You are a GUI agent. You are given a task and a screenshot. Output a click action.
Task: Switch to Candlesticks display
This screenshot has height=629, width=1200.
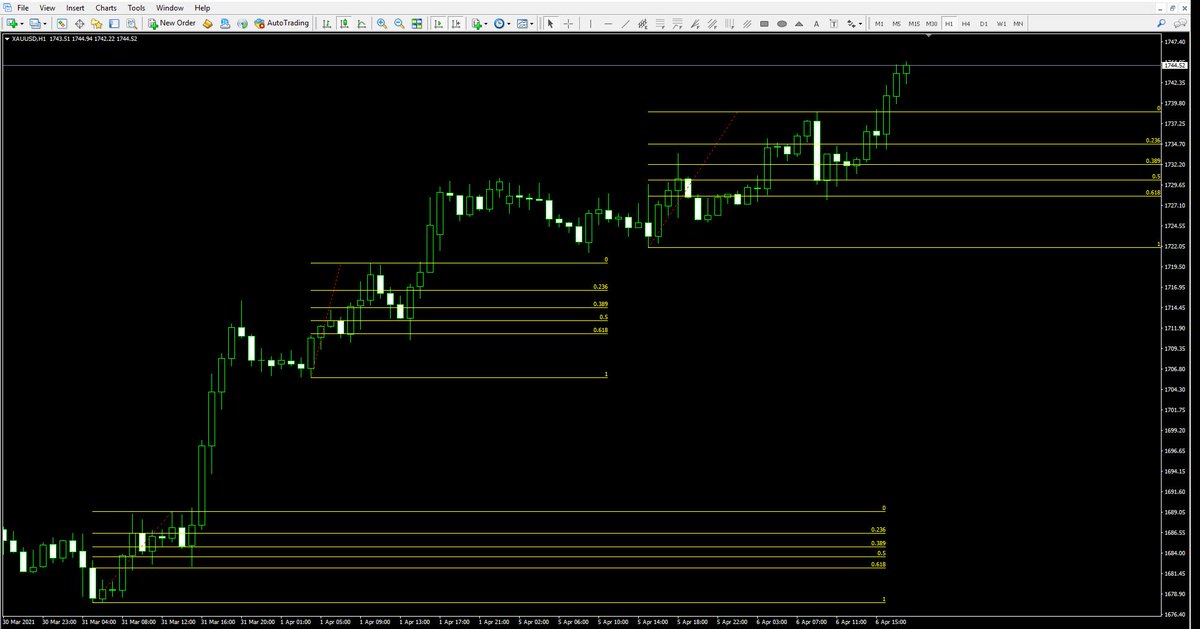(x=343, y=23)
